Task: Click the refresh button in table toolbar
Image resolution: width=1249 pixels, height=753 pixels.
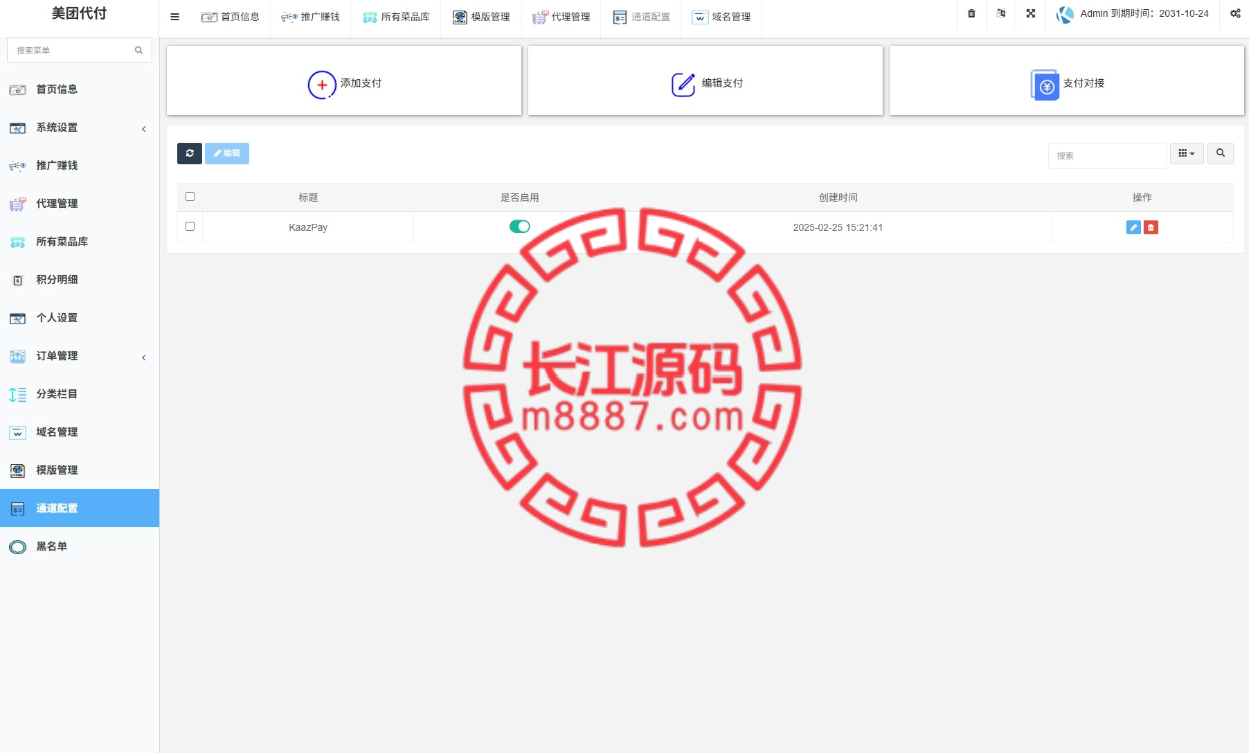Action: point(189,153)
